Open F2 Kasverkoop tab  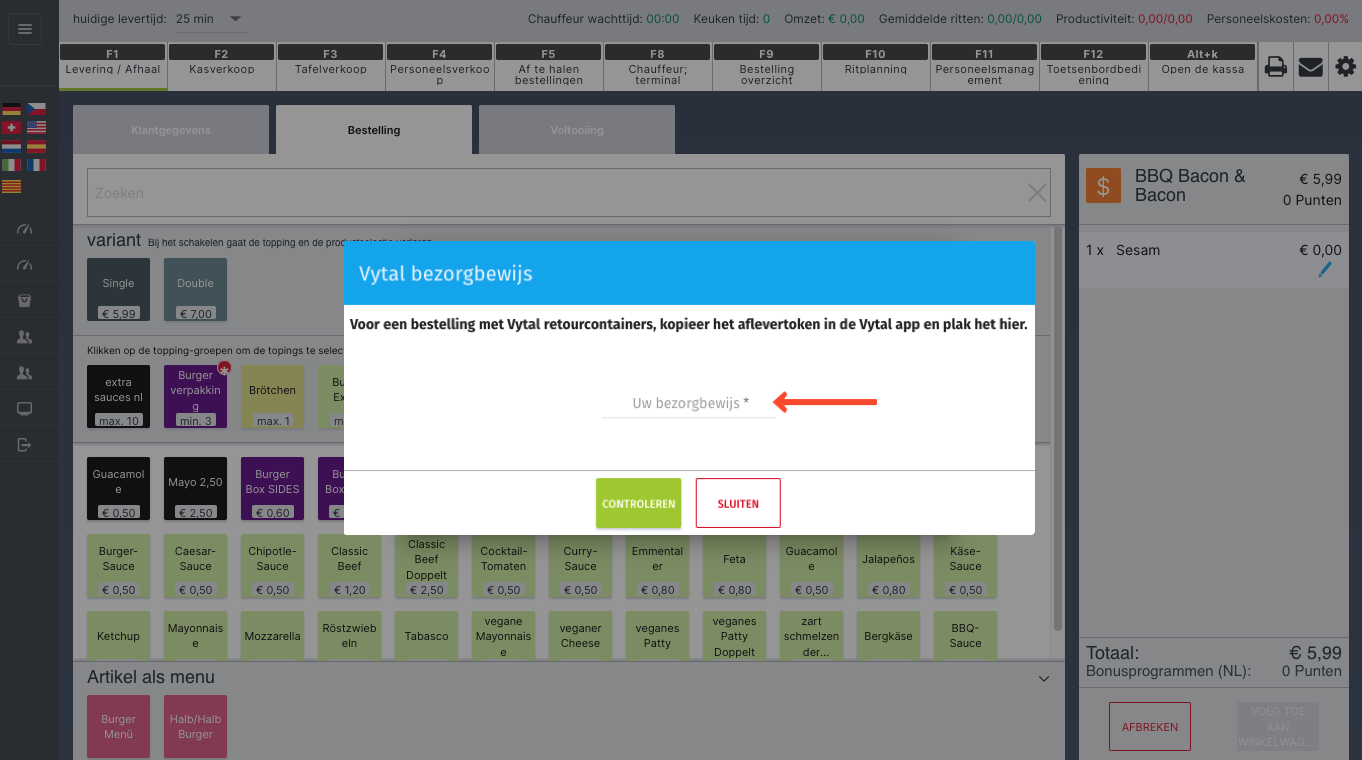coord(221,67)
